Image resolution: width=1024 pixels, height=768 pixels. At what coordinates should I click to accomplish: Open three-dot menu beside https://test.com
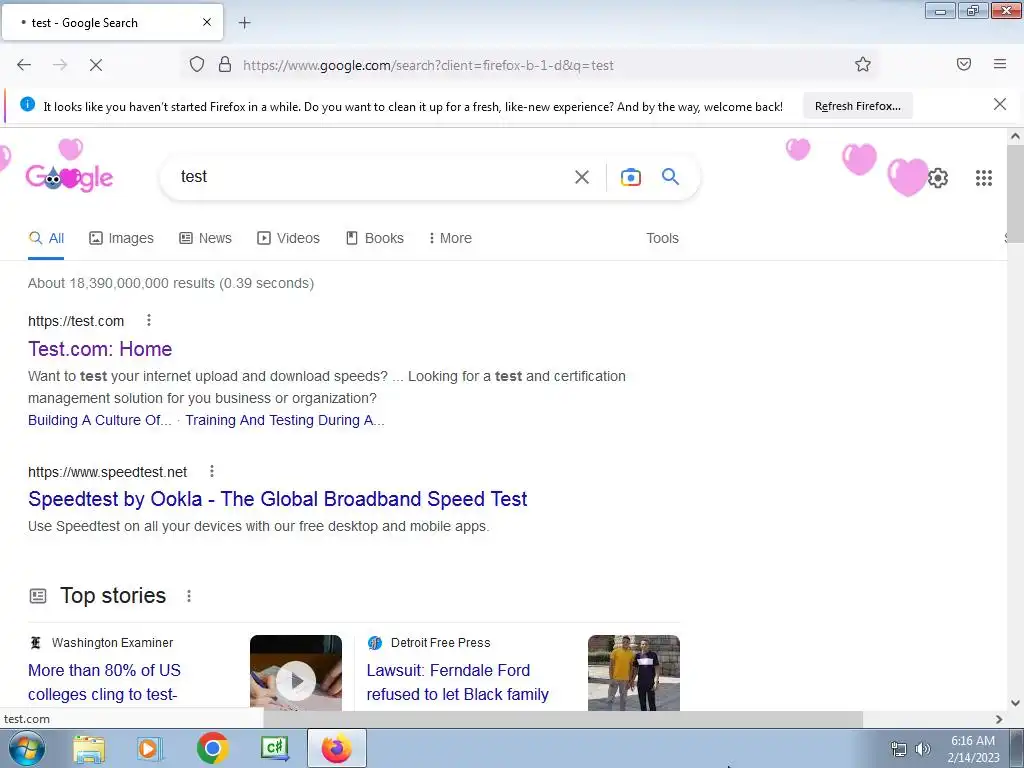coord(149,320)
